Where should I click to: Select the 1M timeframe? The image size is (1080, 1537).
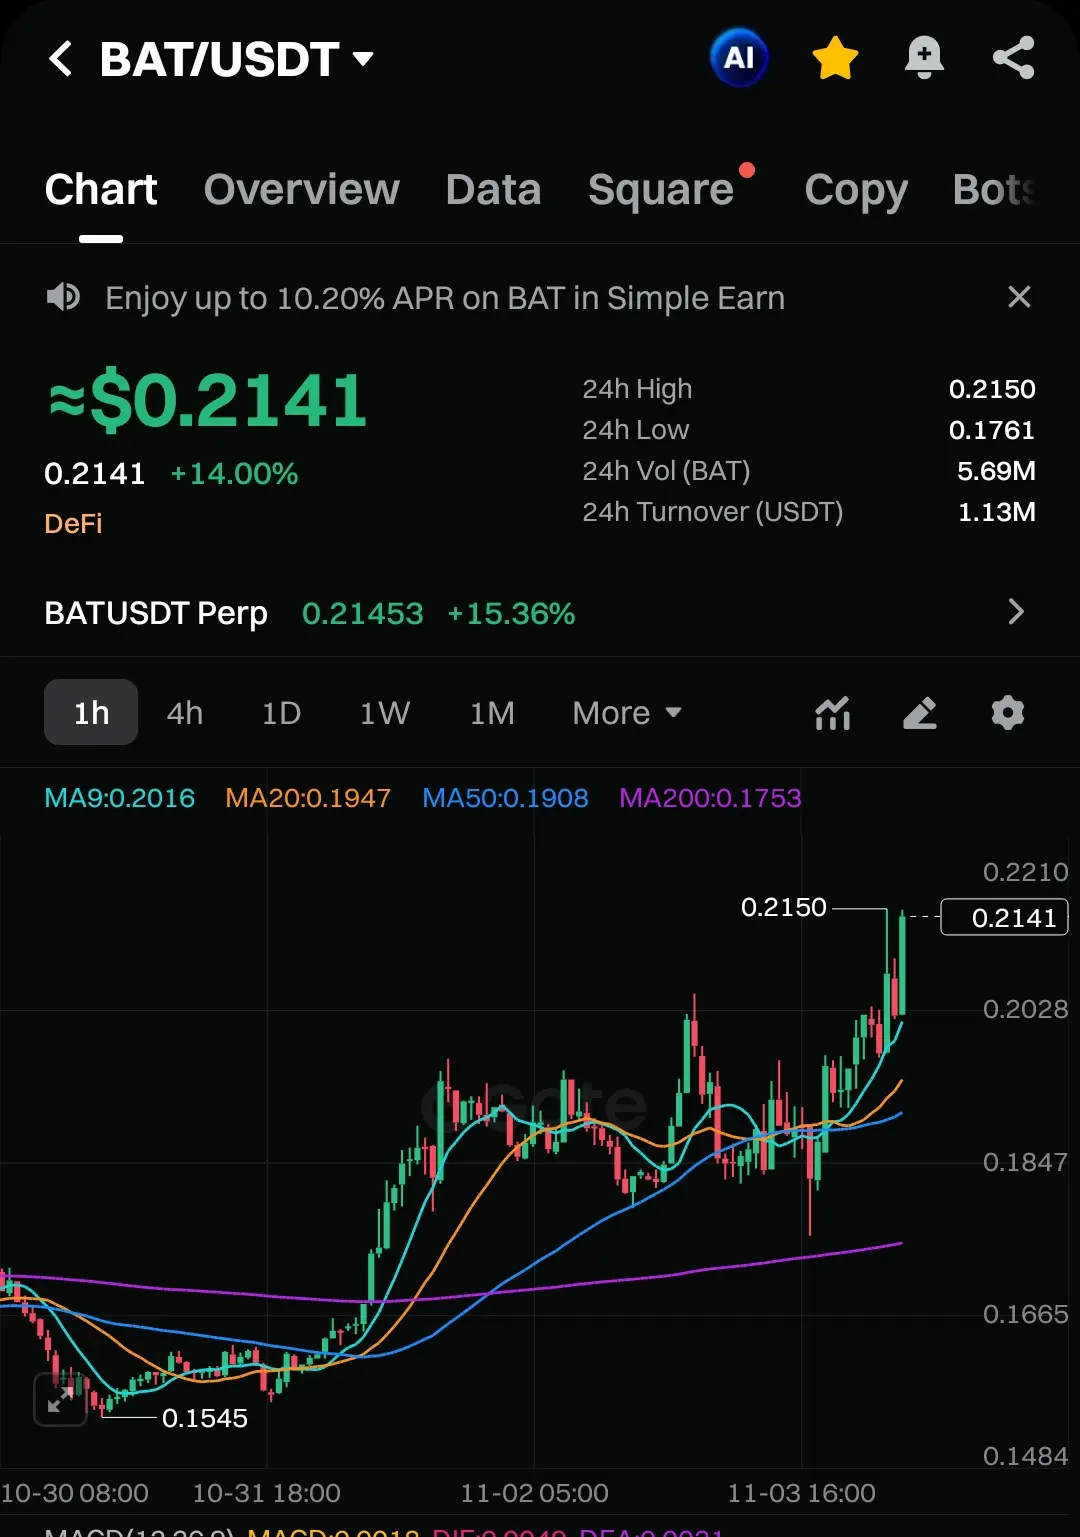click(x=492, y=713)
